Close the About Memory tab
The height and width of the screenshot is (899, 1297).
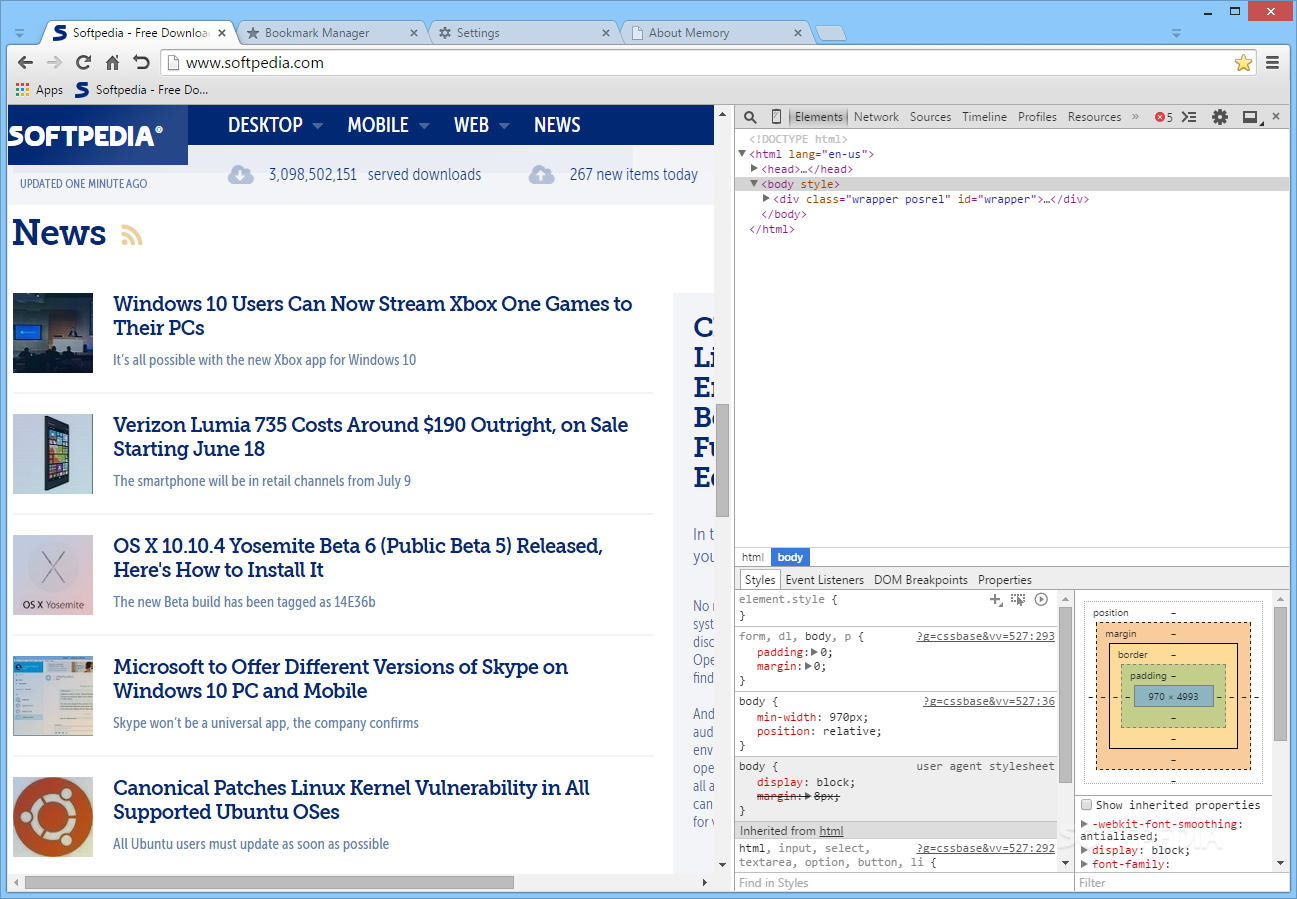click(x=798, y=33)
